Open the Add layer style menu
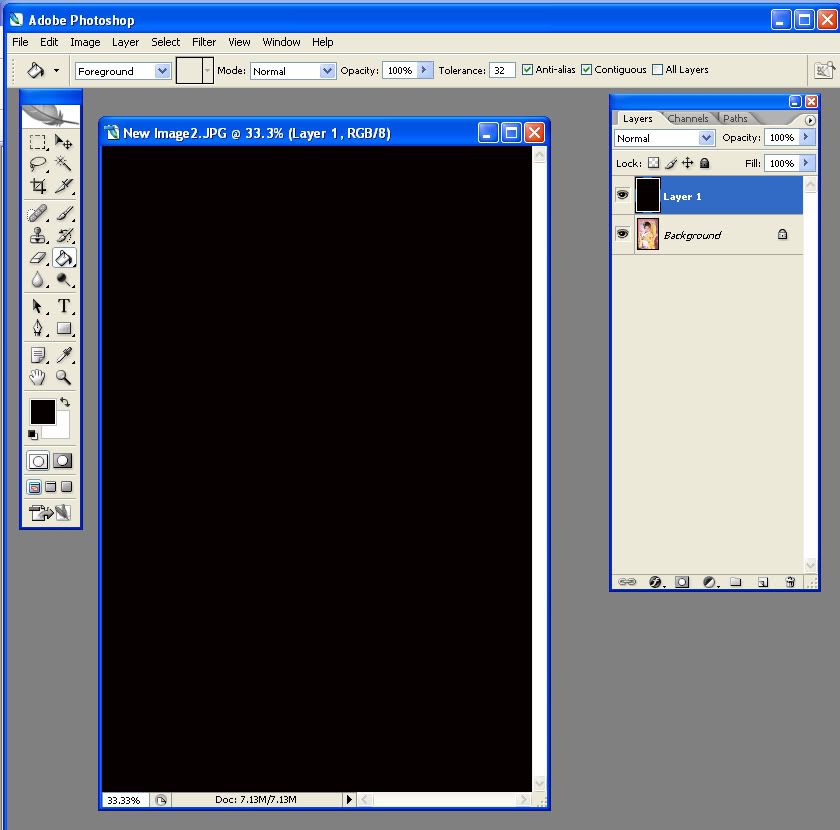Viewport: 840px width, 830px height. [655, 581]
